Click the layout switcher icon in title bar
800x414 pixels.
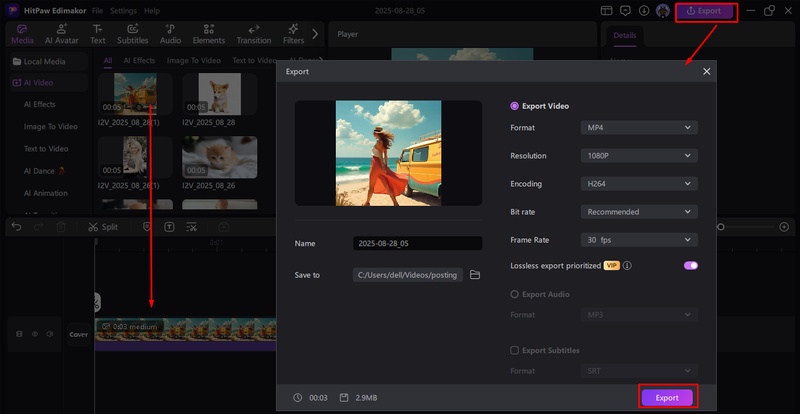606,11
